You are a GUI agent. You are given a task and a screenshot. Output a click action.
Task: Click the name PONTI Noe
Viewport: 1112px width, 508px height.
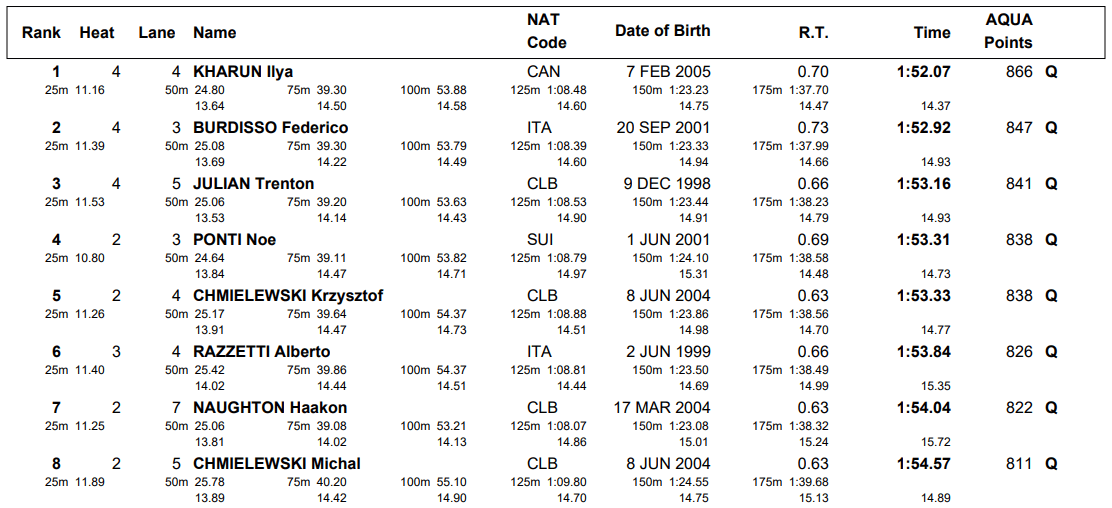234,240
